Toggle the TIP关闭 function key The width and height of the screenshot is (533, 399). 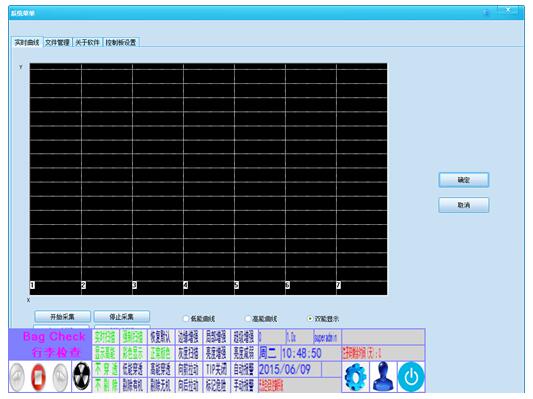[216, 369]
